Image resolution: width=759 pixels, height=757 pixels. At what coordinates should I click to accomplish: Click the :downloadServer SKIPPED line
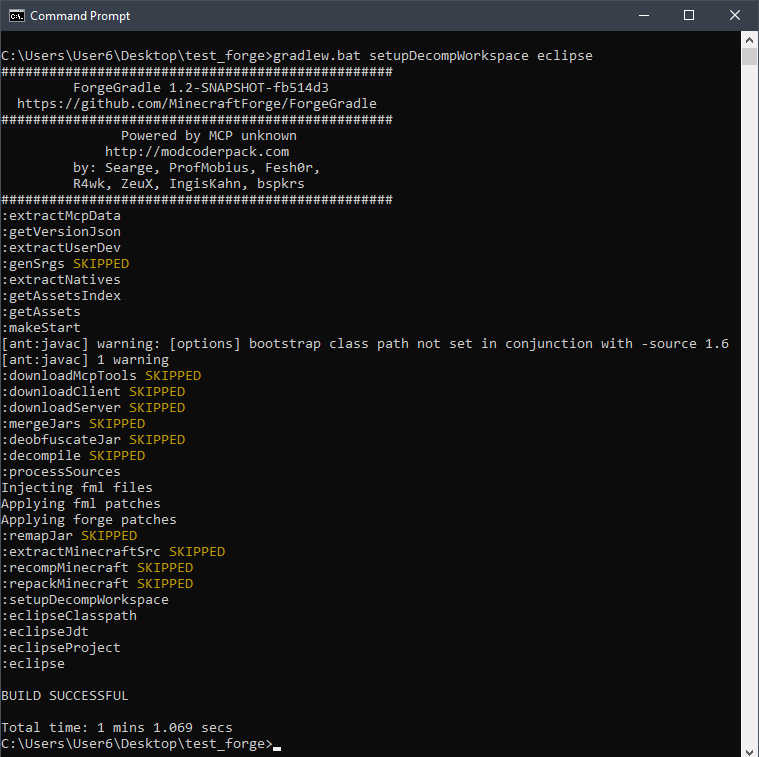pos(93,408)
